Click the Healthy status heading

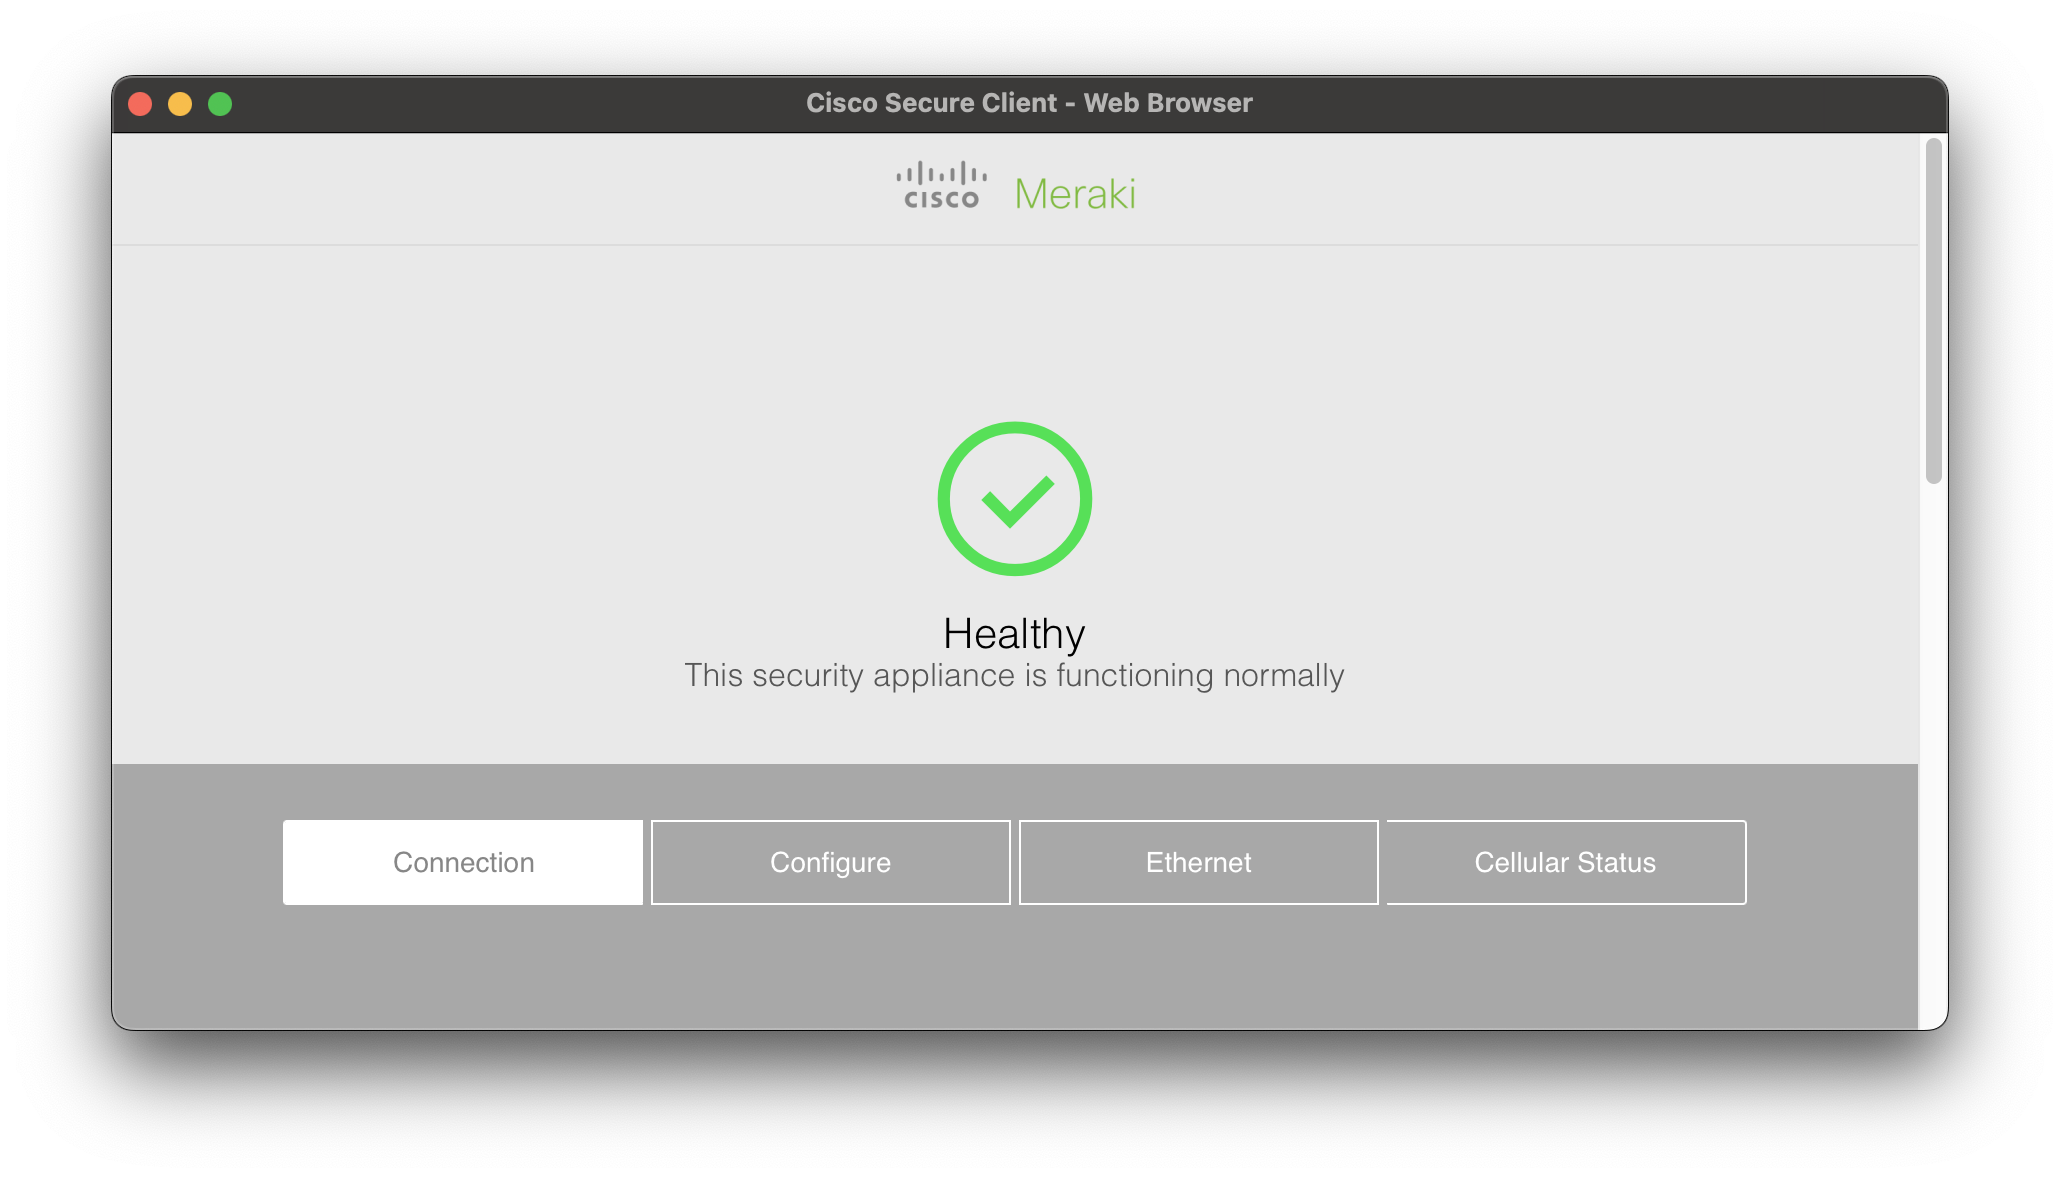(x=1014, y=632)
